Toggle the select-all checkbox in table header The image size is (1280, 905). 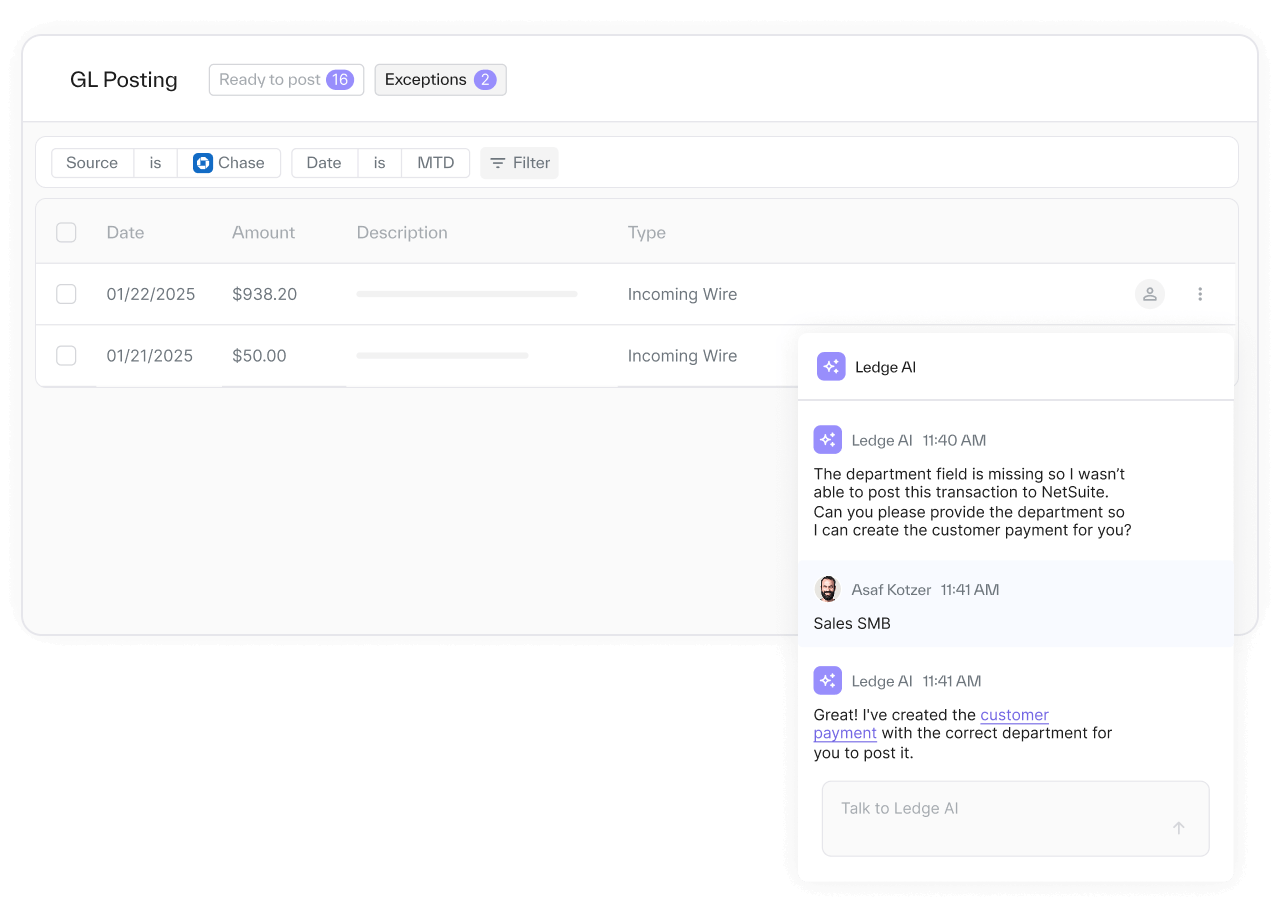coord(66,233)
